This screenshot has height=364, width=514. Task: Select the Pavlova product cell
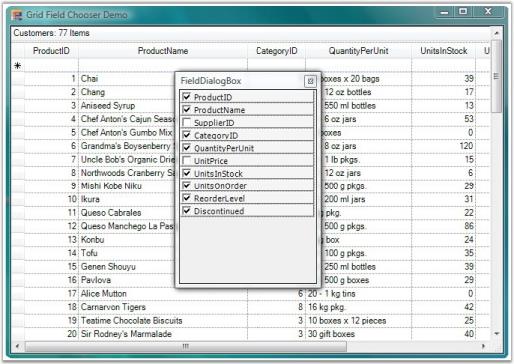(127, 280)
